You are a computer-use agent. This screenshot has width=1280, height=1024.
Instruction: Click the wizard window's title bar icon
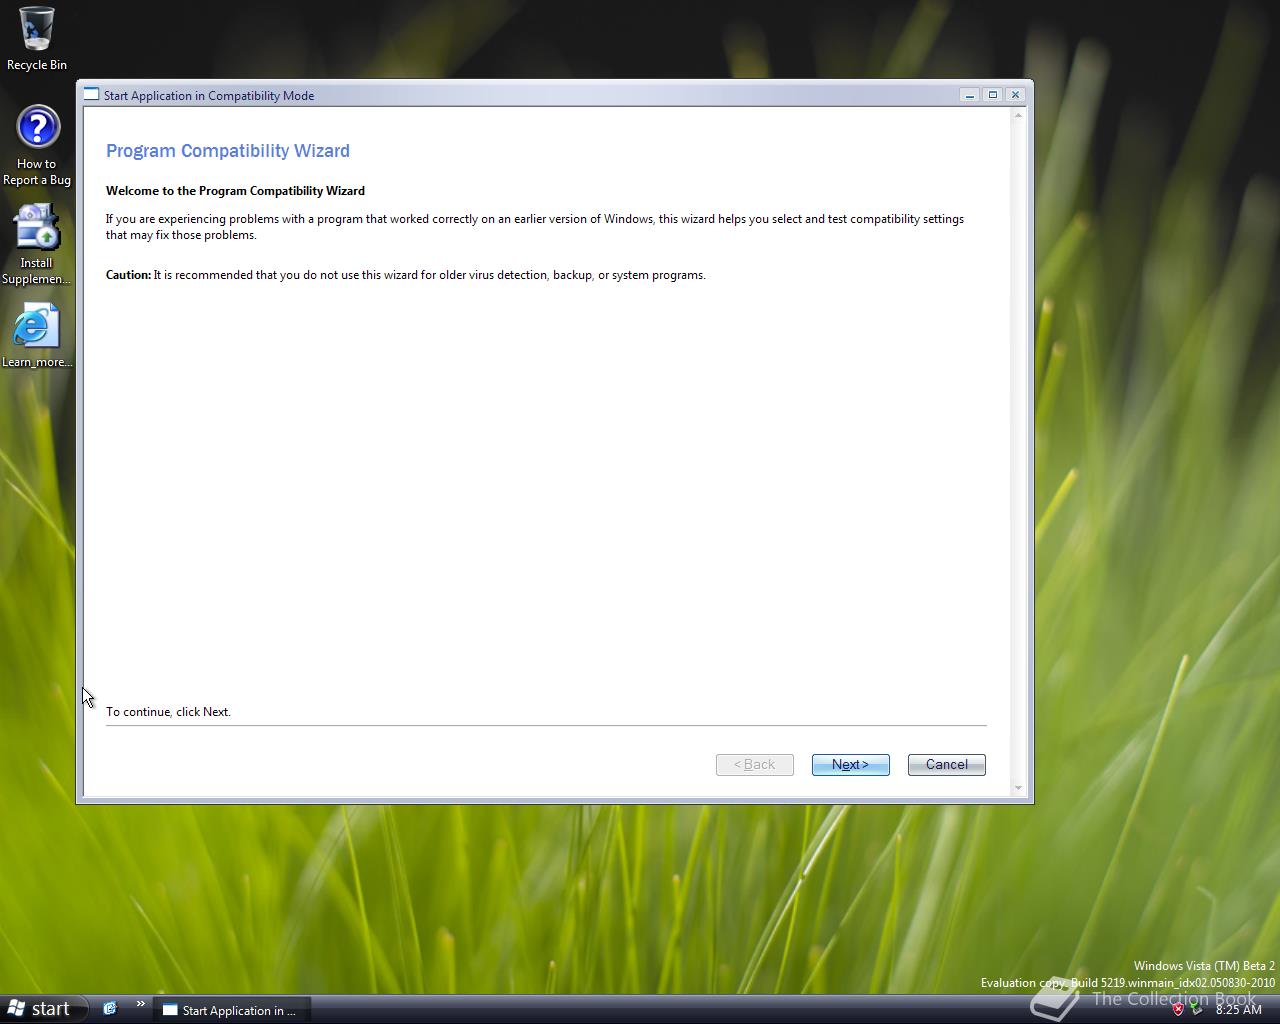pyautogui.click(x=91, y=95)
